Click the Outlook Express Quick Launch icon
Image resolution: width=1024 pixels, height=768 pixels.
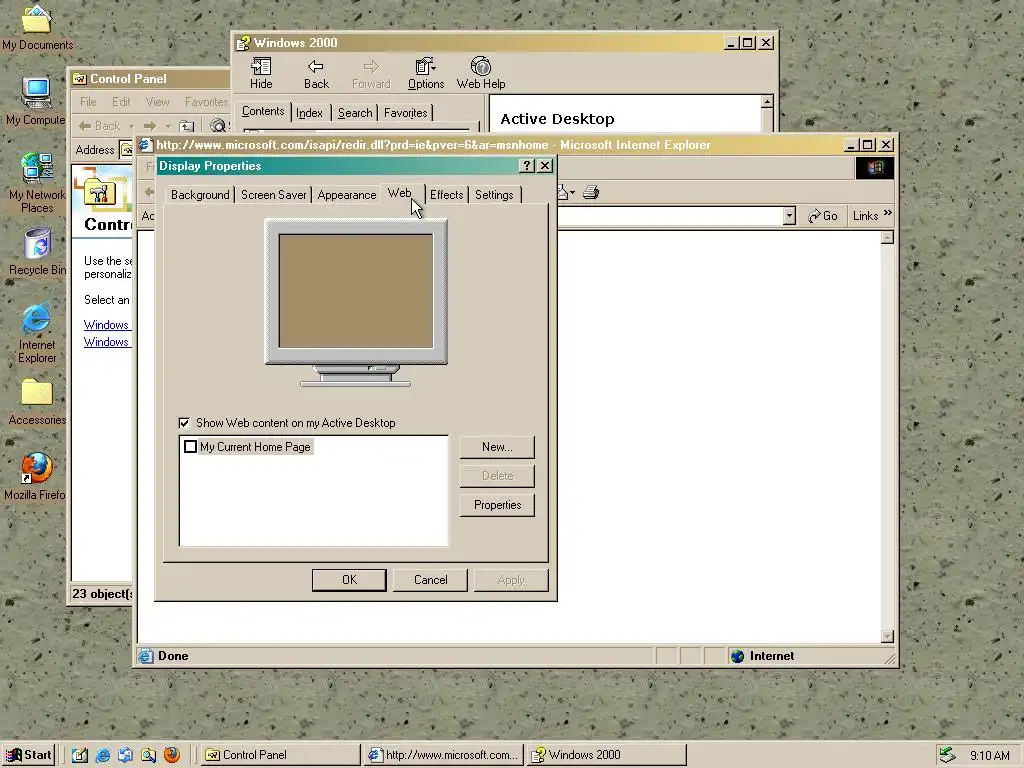[x=125, y=755]
